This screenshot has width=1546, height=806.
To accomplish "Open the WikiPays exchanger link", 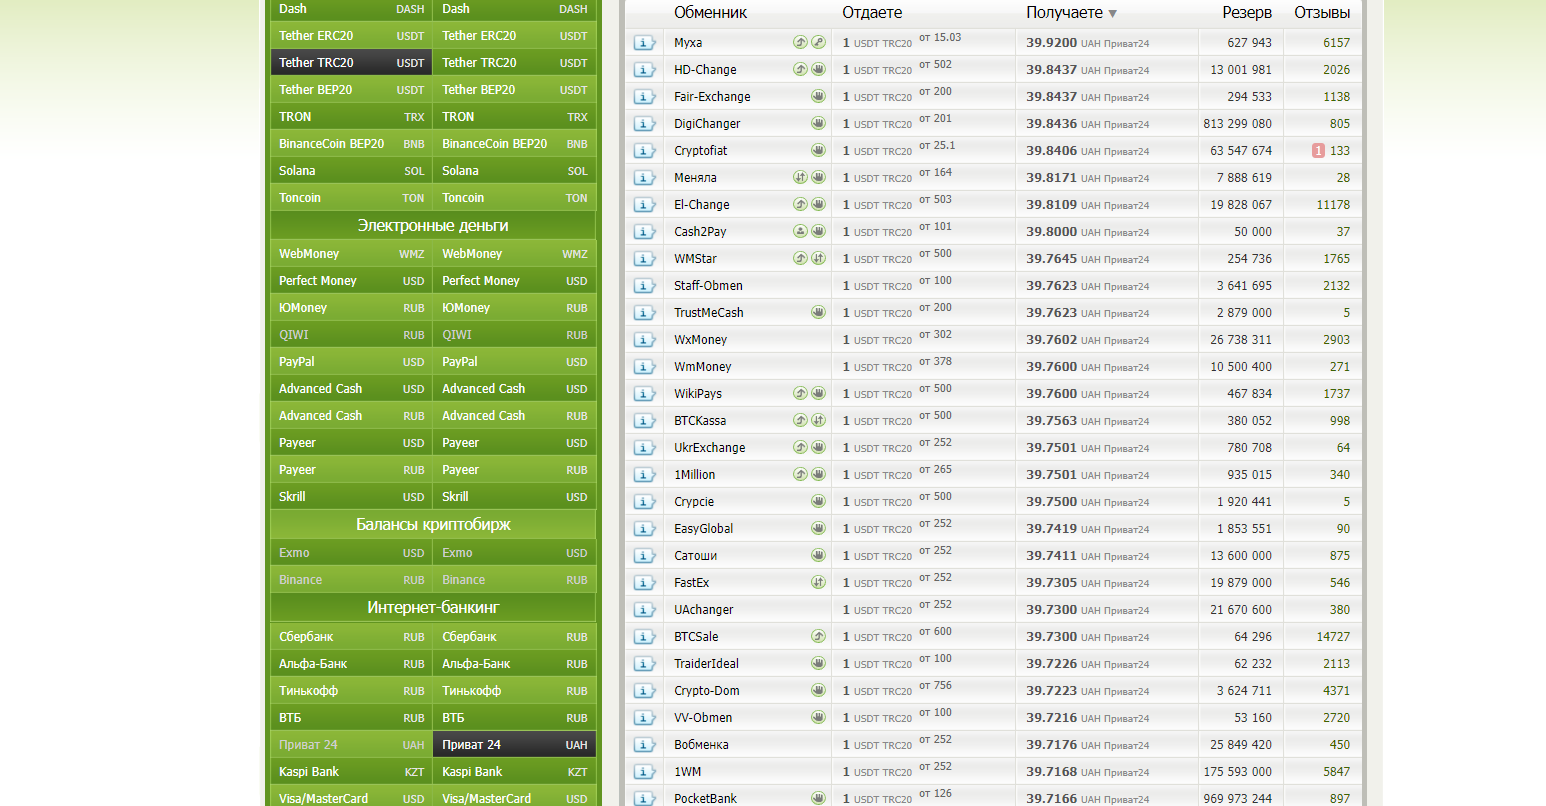I will [x=698, y=394].
